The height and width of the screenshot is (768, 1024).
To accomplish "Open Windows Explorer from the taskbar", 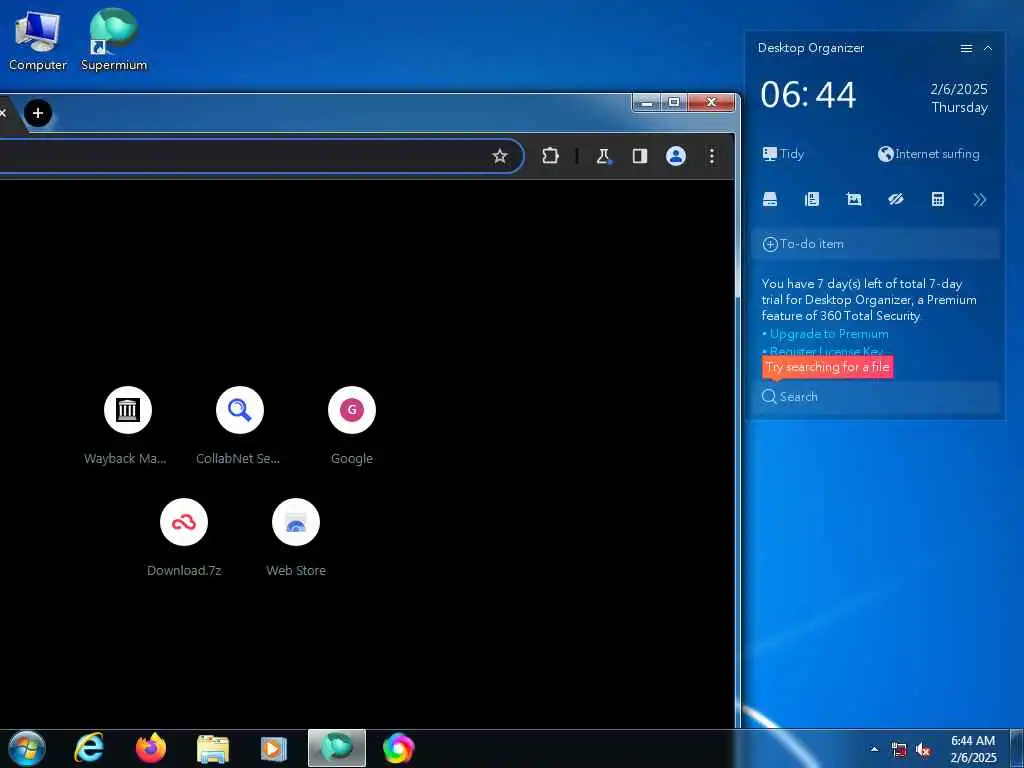I will pos(213,749).
